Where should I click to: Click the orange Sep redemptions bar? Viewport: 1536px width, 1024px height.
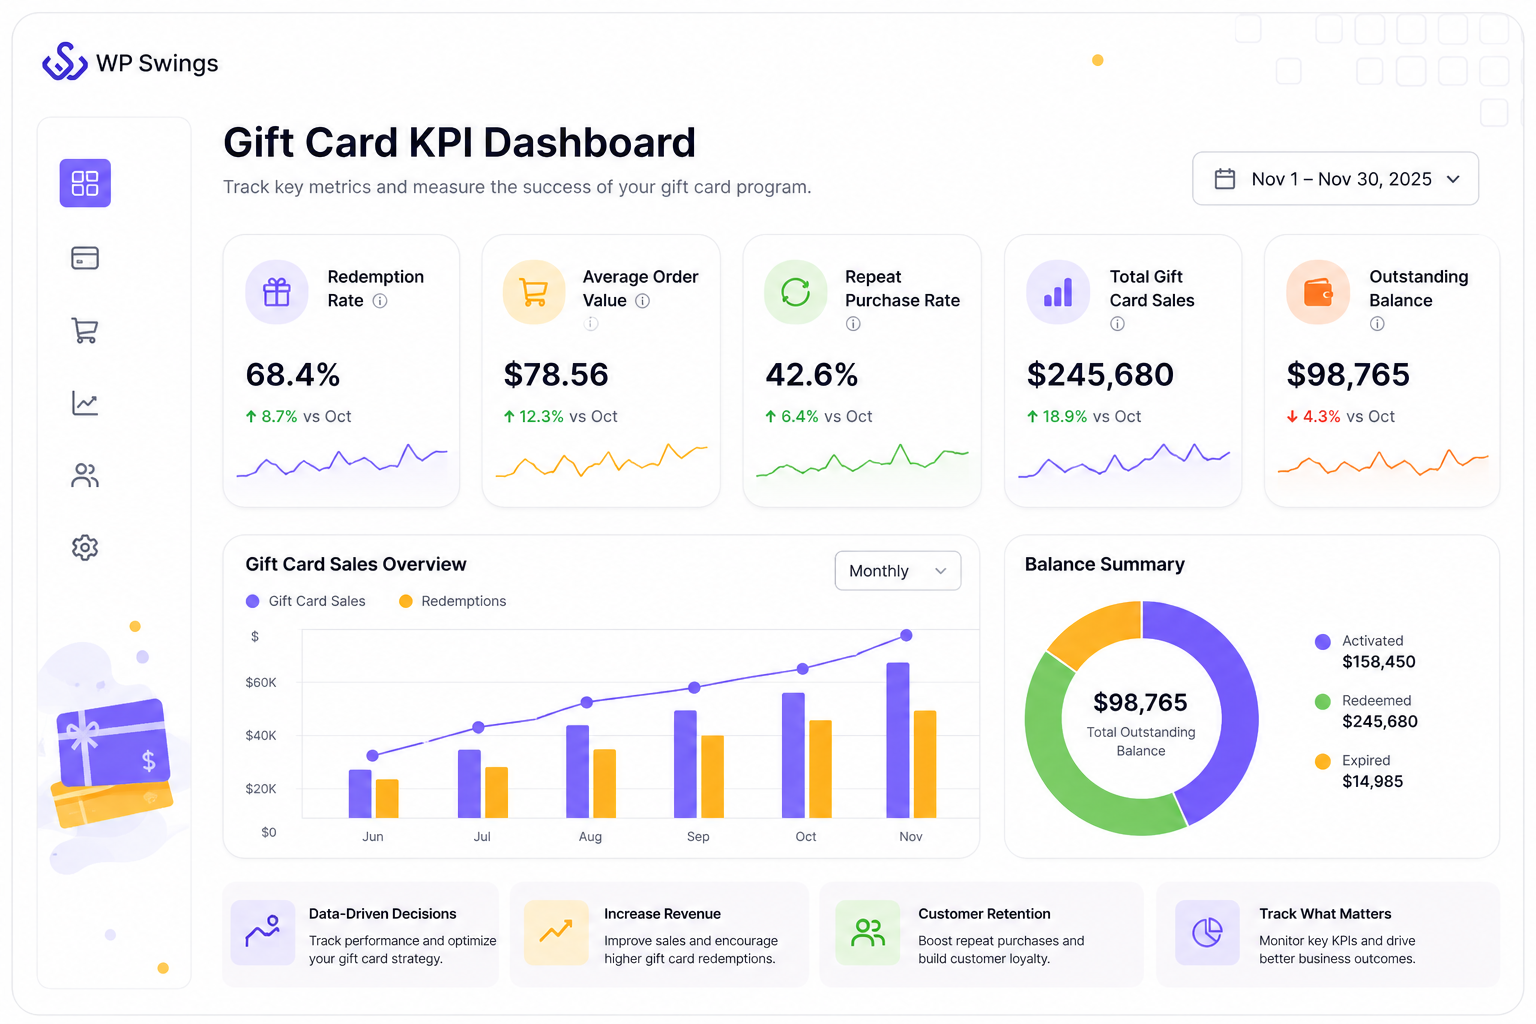click(712, 777)
